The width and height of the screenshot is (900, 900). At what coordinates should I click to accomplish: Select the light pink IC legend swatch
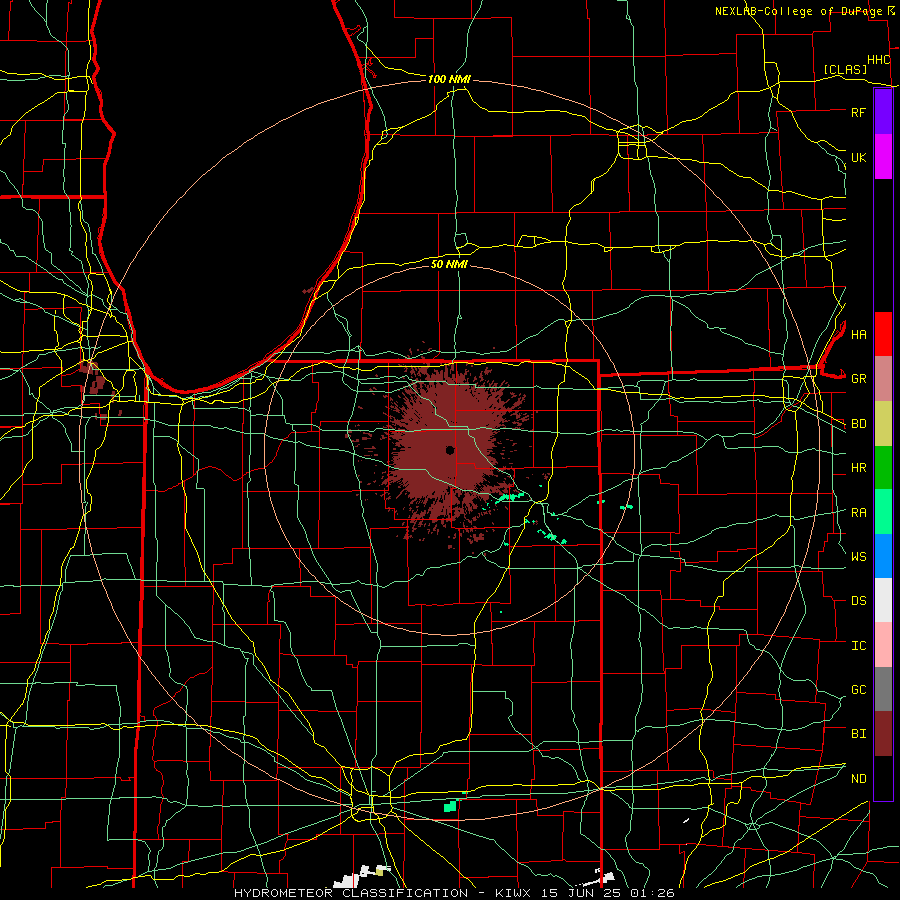[x=883, y=645]
